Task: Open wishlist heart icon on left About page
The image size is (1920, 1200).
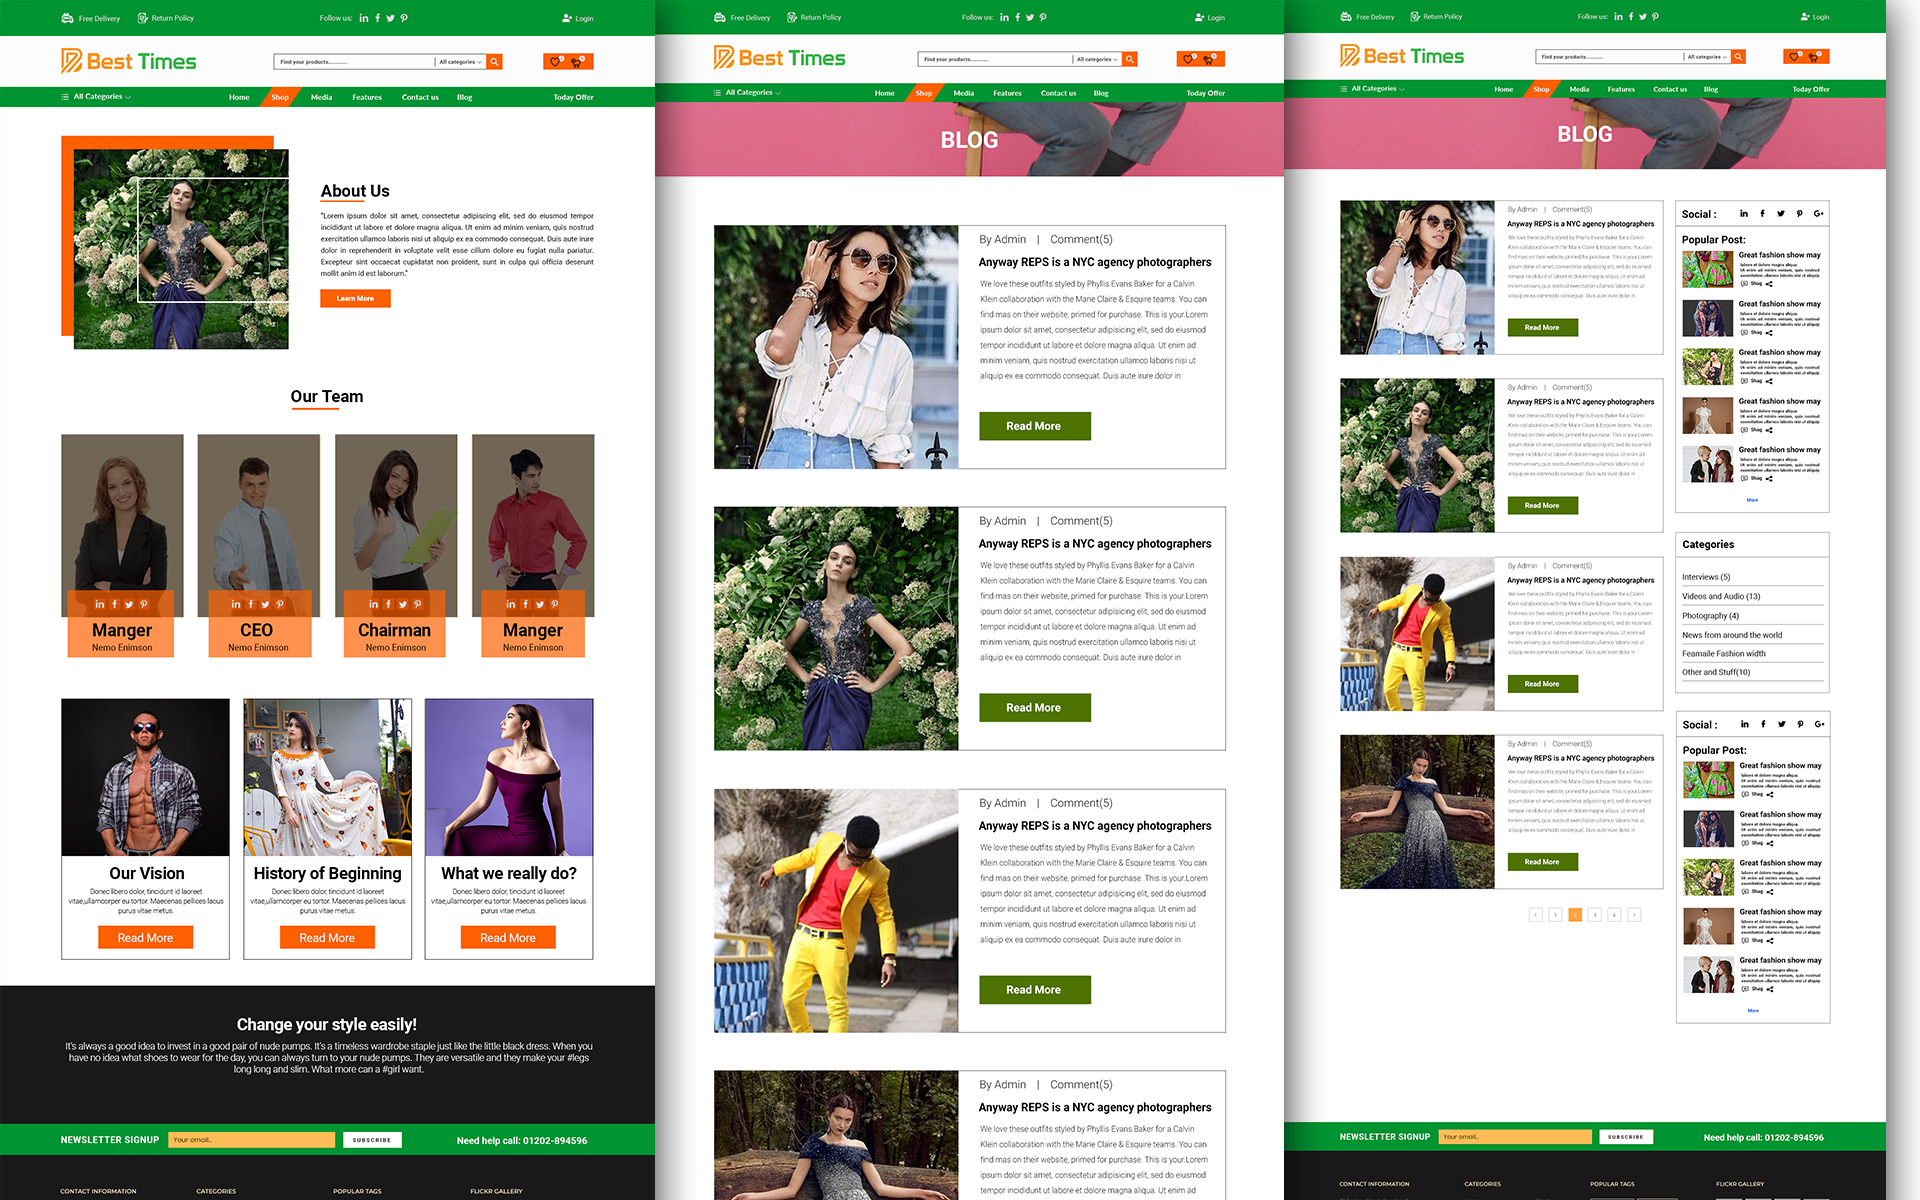Action: pyautogui.click(x=555, y=62)
